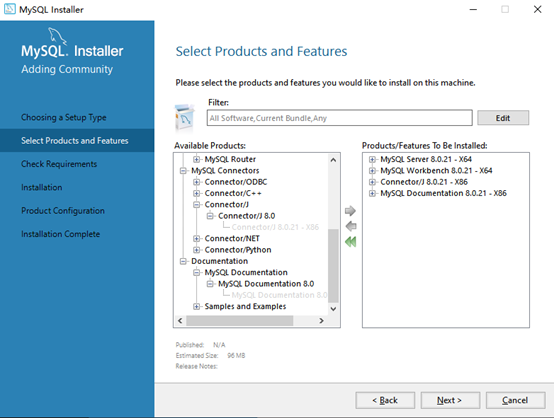Expand Connector/J 8.0.21 - X86 install entry
Image resolution: width=554 pixels, height=418 pixels.
pos(372,182)
